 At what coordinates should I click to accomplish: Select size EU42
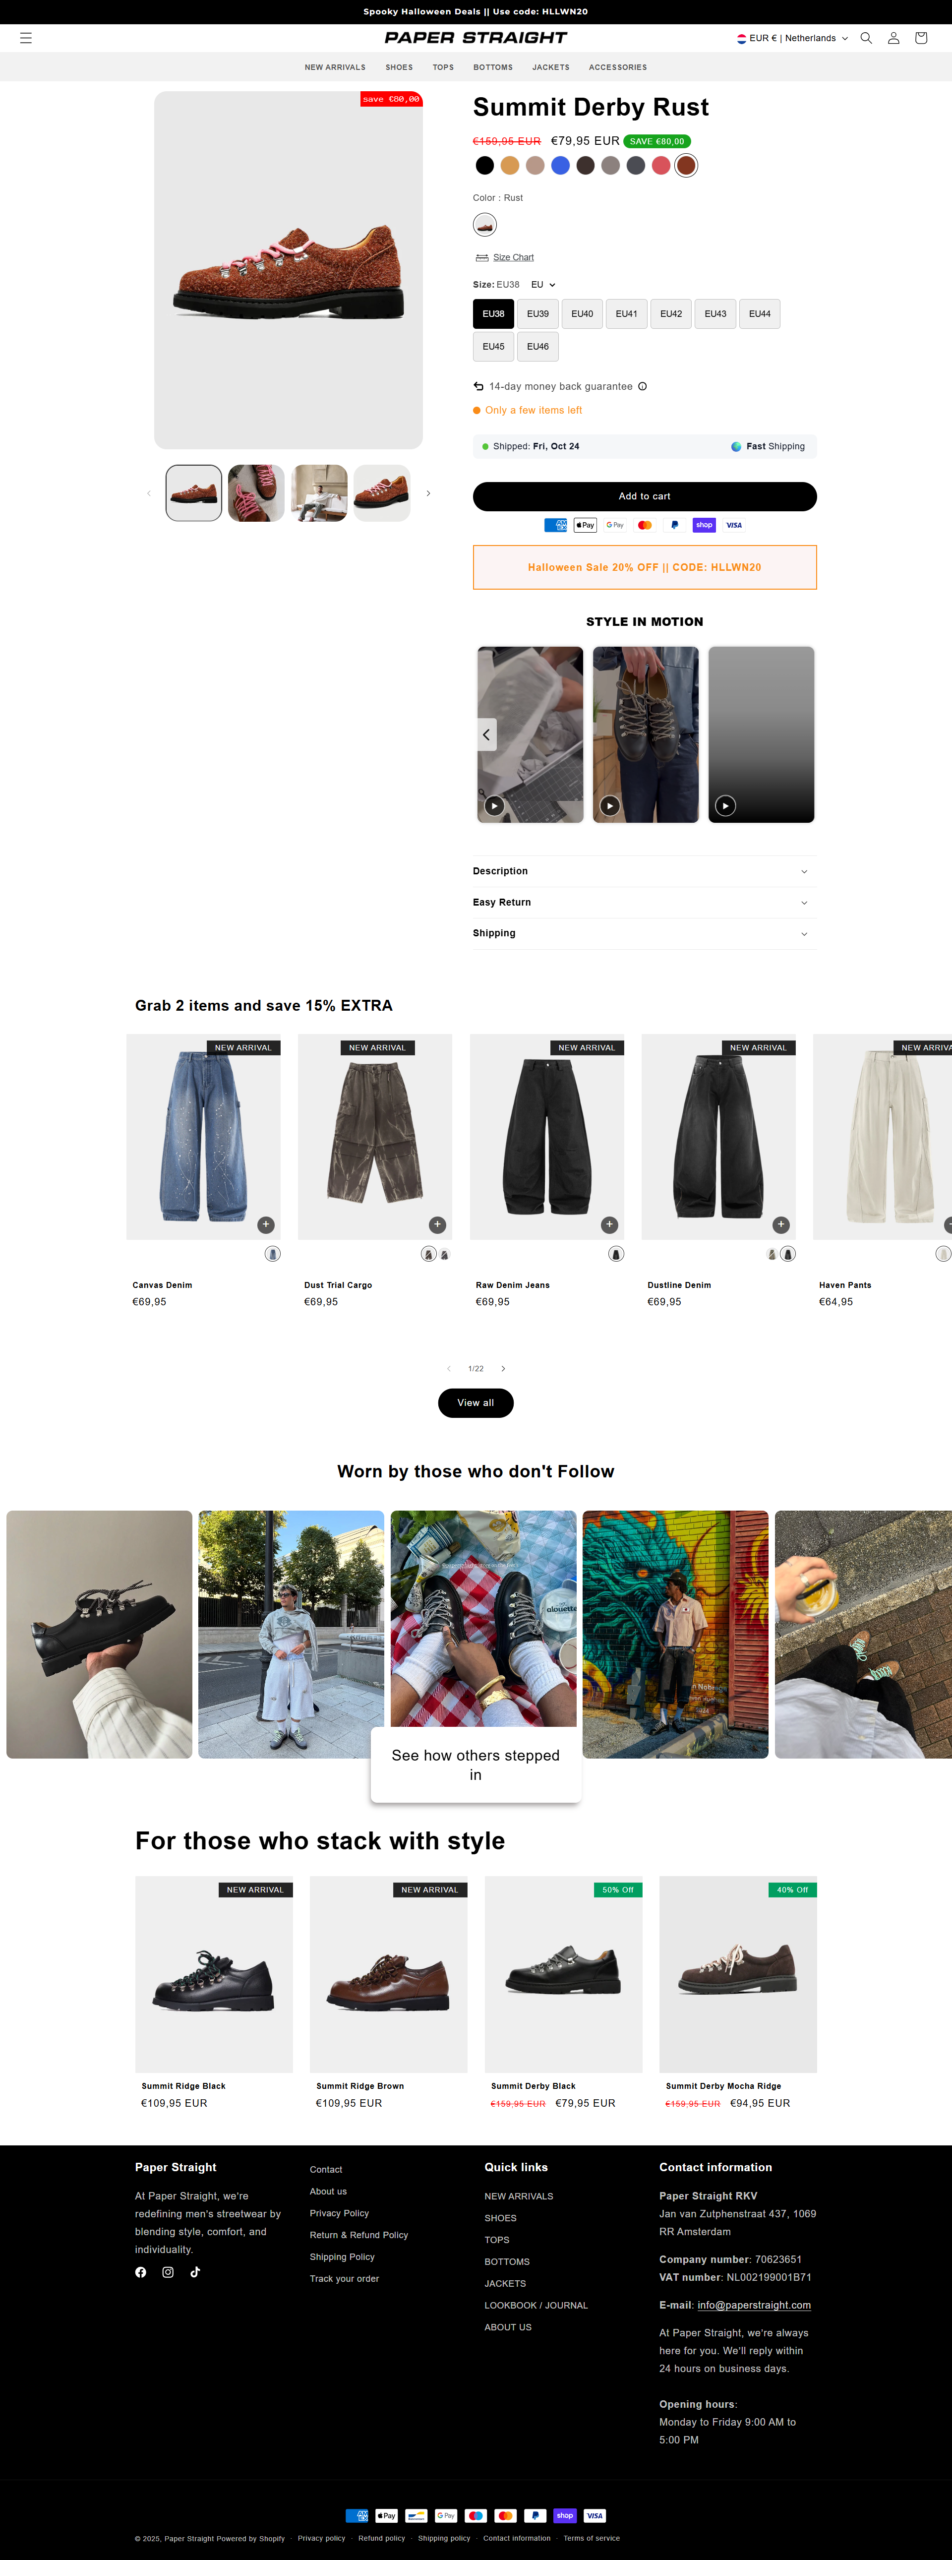671,314
